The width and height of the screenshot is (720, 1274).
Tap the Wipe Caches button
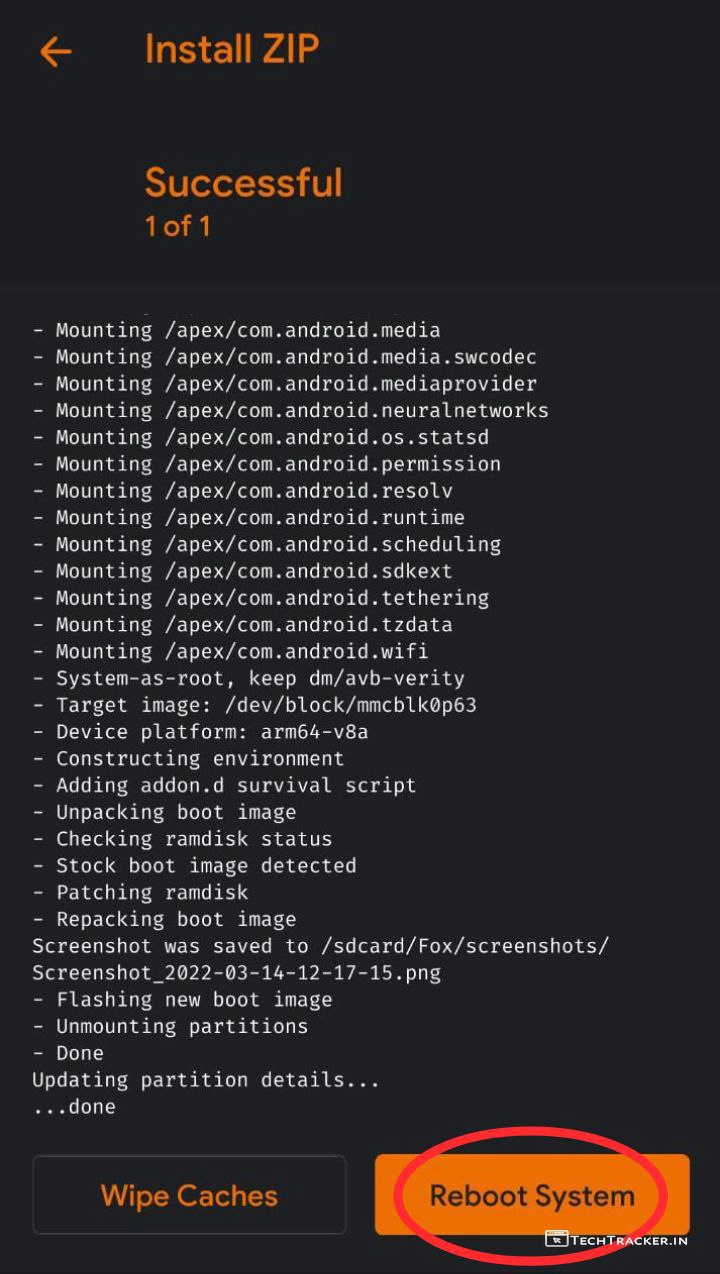pos(189,1195)
